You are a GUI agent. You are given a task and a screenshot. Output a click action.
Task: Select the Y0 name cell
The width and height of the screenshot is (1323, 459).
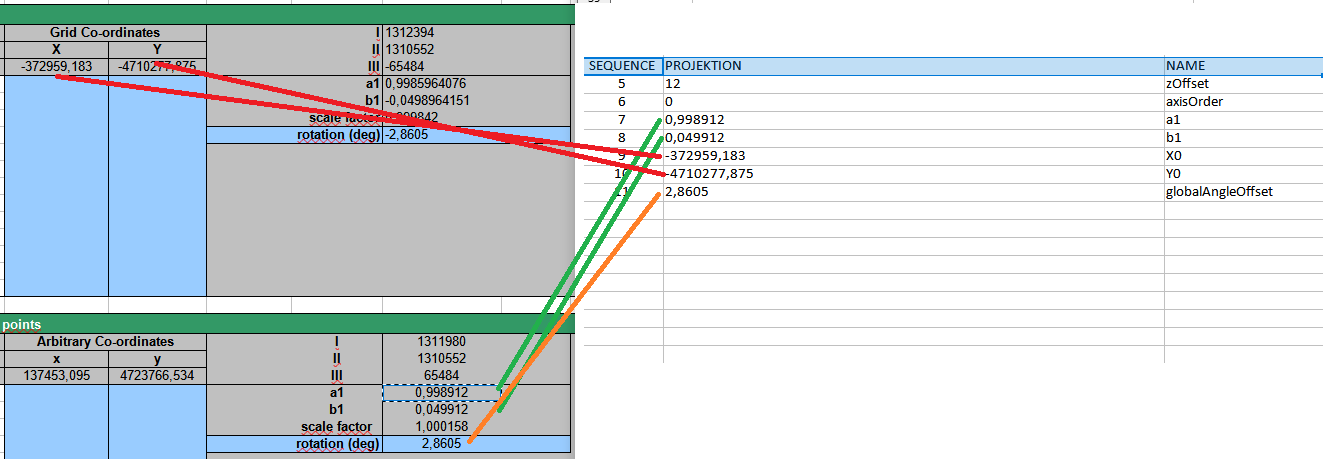pyautogui.click(x=1175, y=174)
